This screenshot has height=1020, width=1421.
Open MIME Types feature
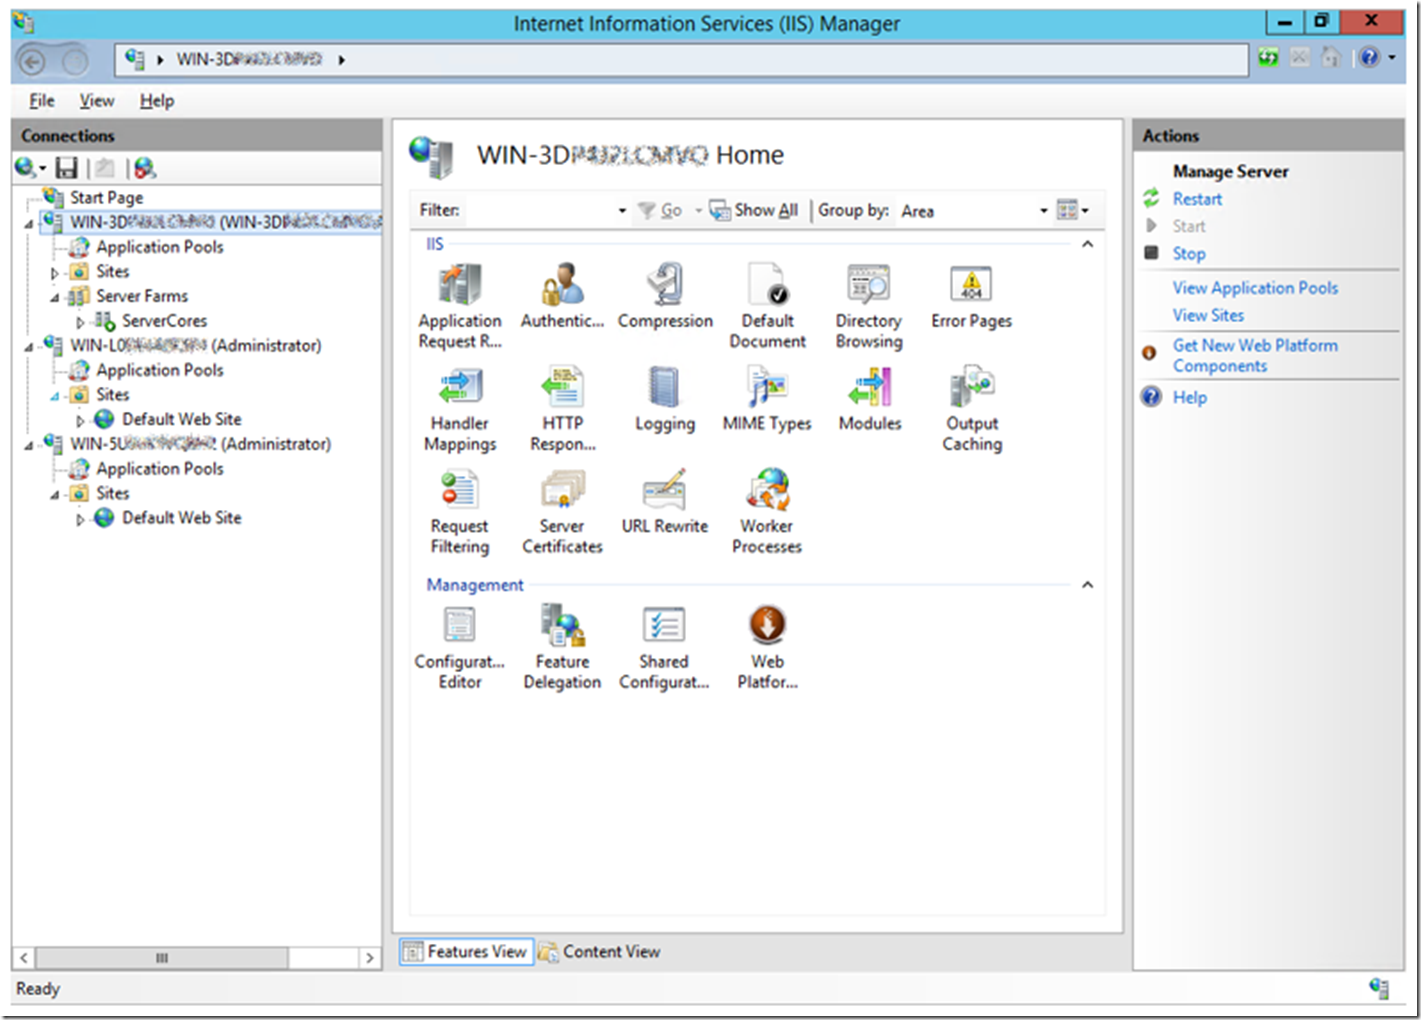[767, 400]
